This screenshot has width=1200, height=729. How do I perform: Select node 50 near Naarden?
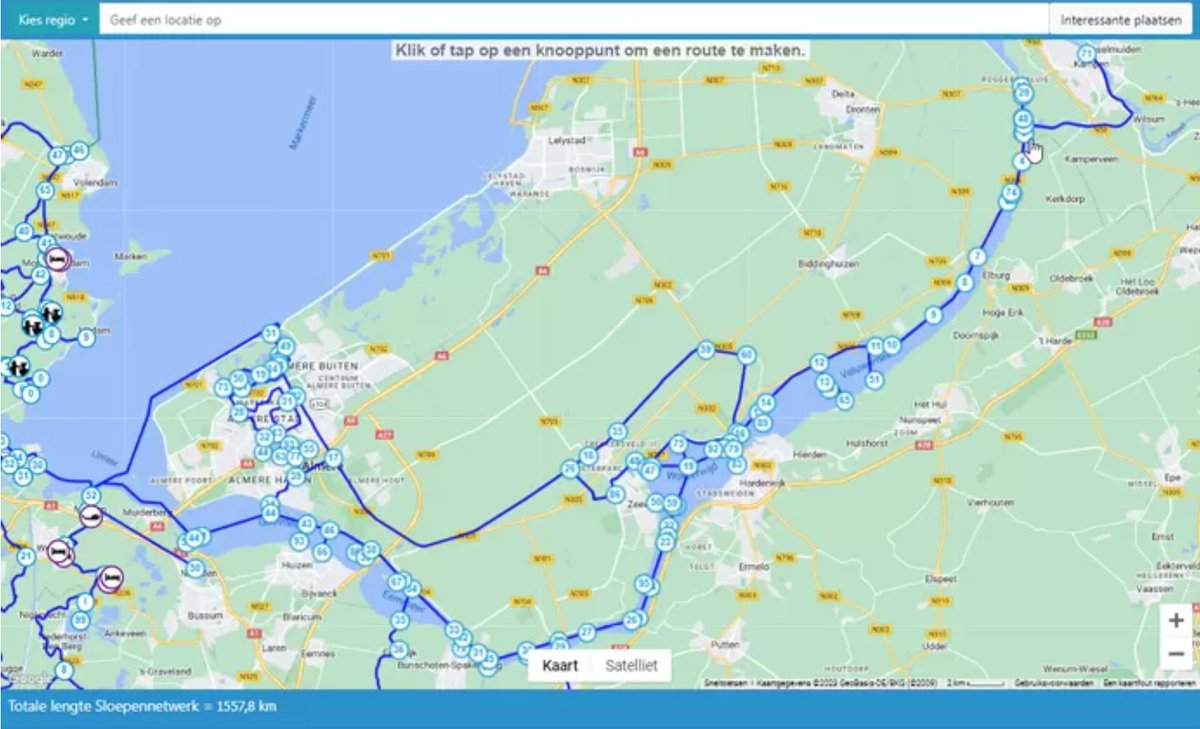click(x=196, y=569)
